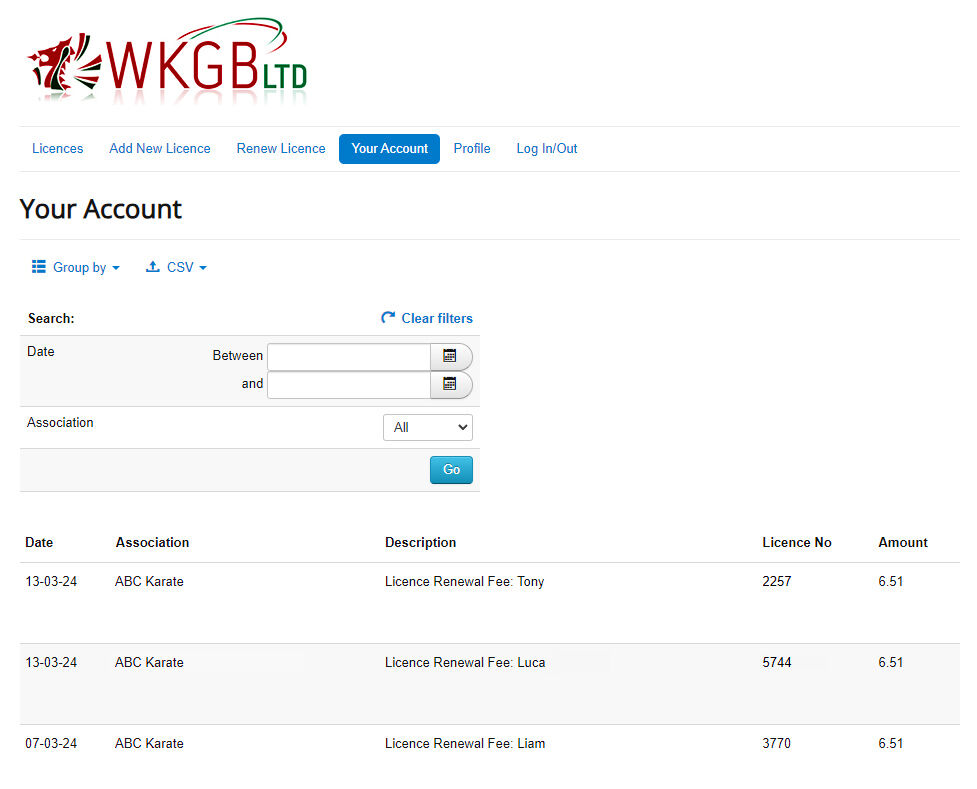
Task: Click inside the Between date input field
Action: tap(348, 357)
